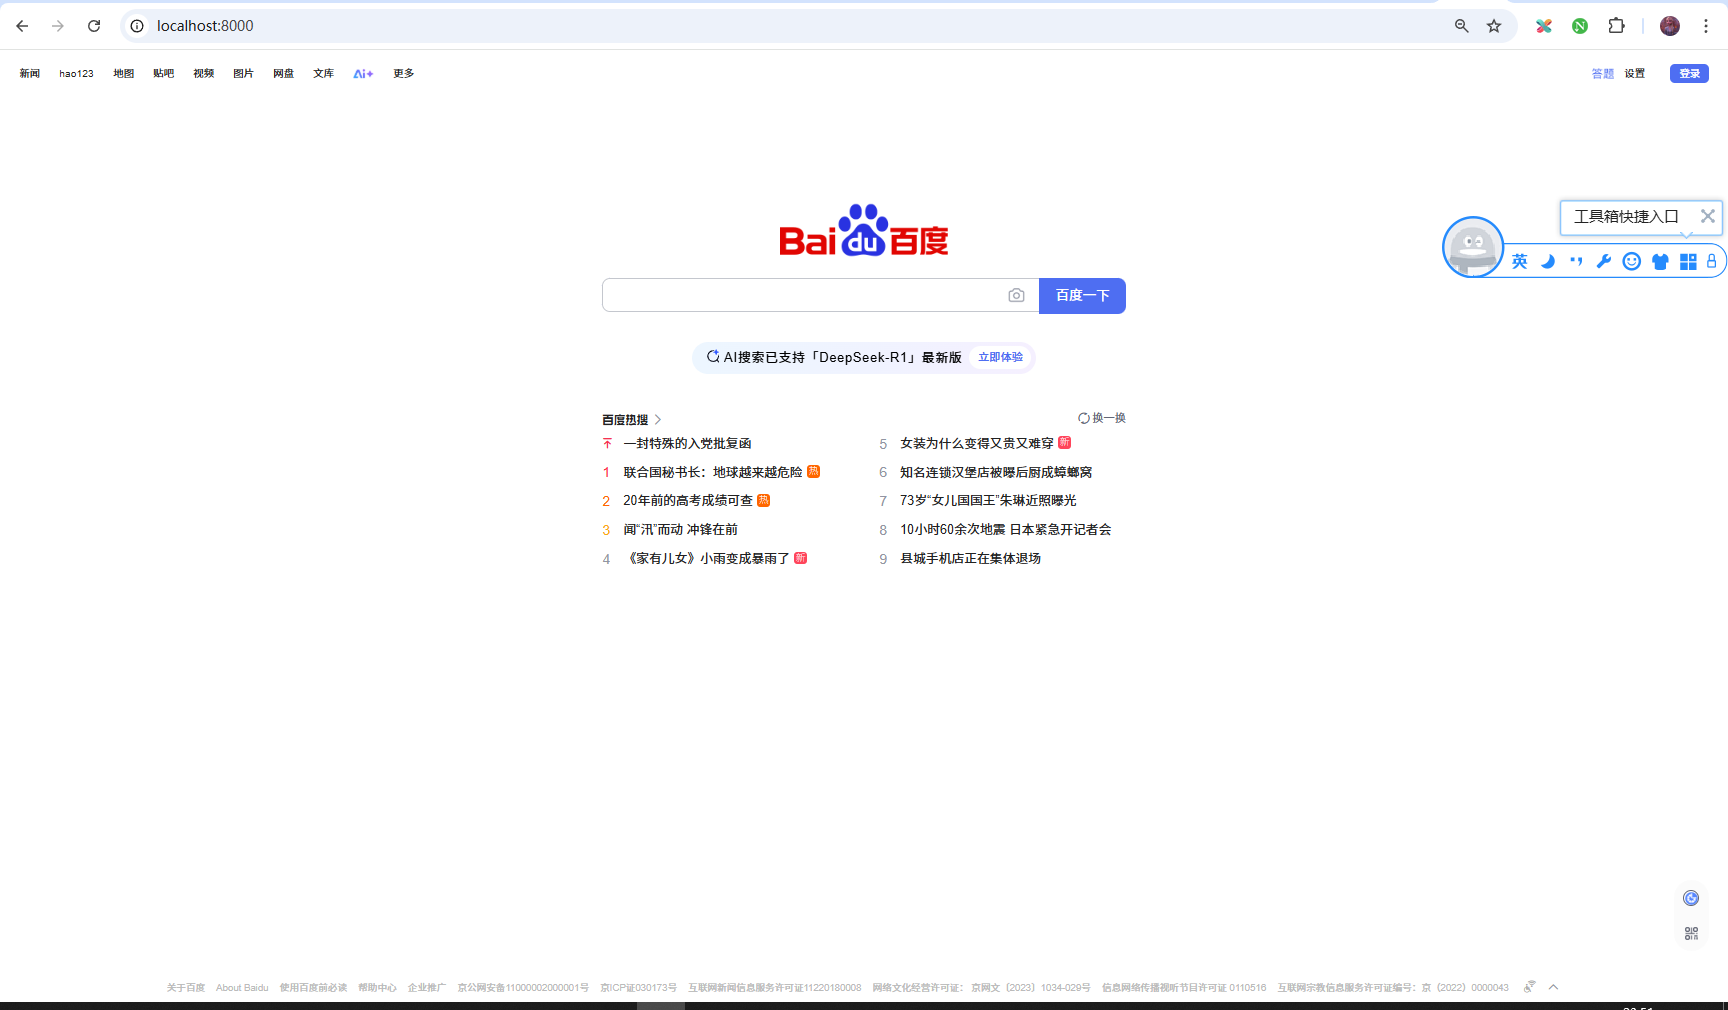Click About Baidu in the footer

point(242,988)
